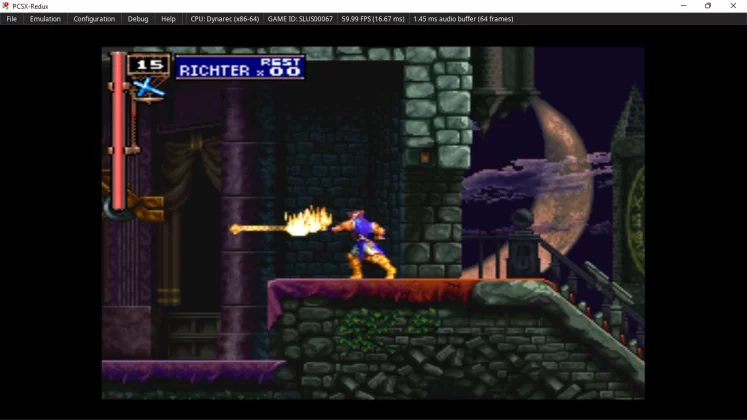Click the 1.45 ms audio buffer text
Viewport: 747px width, 420px height.
click(x=463, y=19)
